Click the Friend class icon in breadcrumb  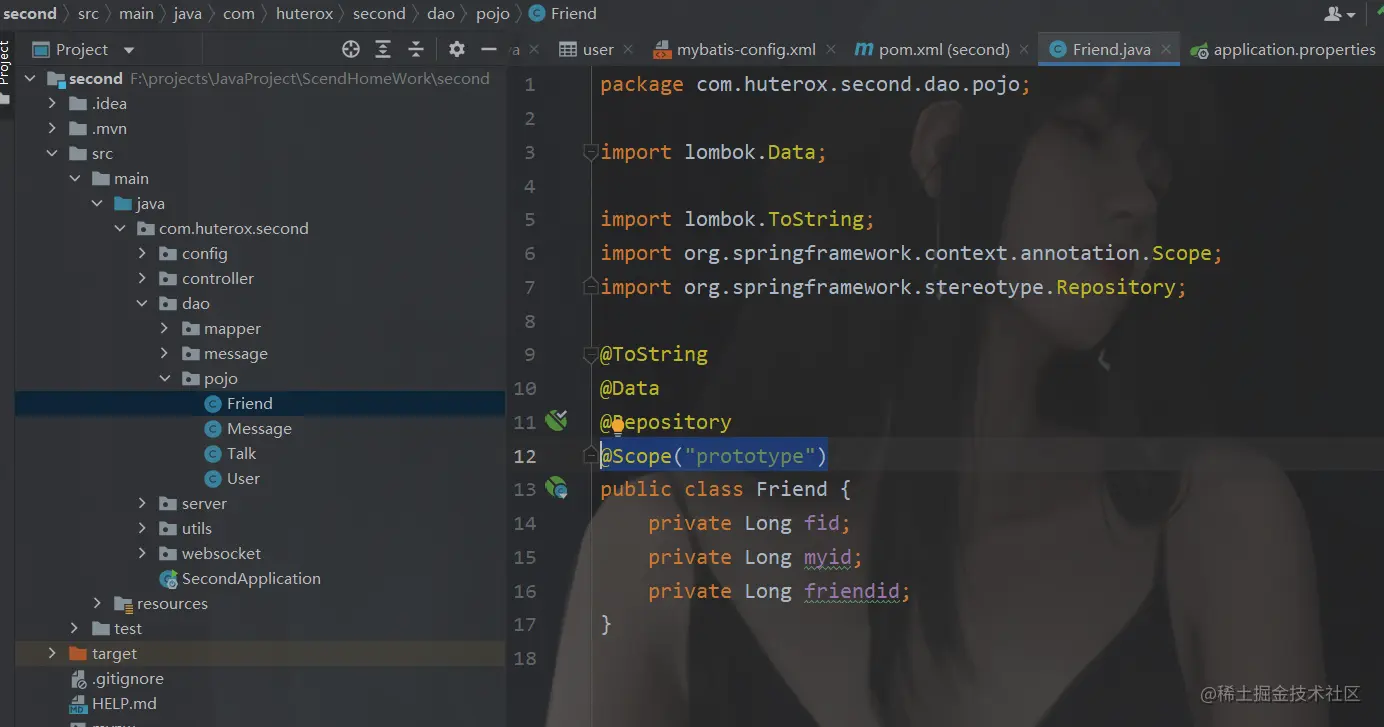[x=536, y=13]
